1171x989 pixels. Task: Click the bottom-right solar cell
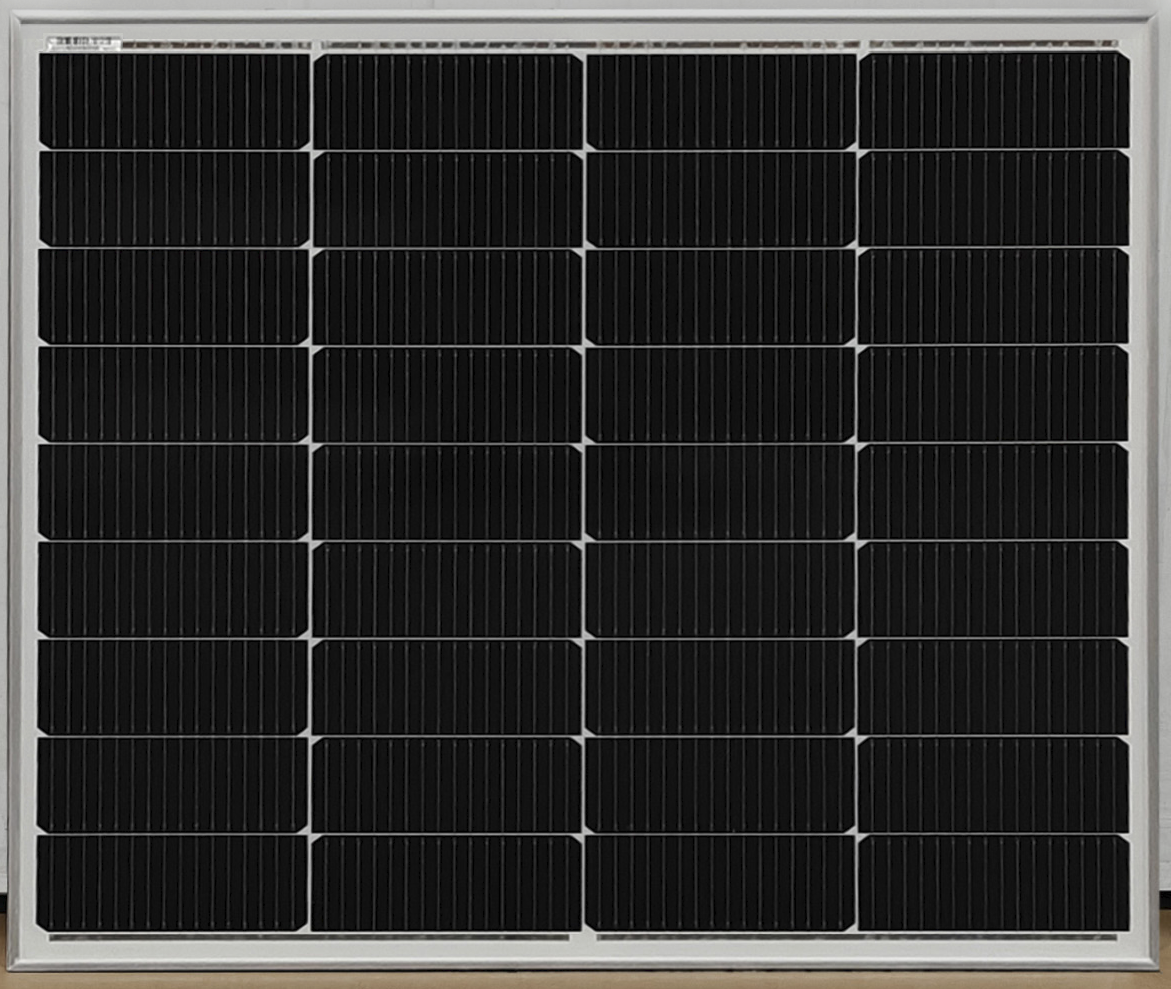point(993,882)
